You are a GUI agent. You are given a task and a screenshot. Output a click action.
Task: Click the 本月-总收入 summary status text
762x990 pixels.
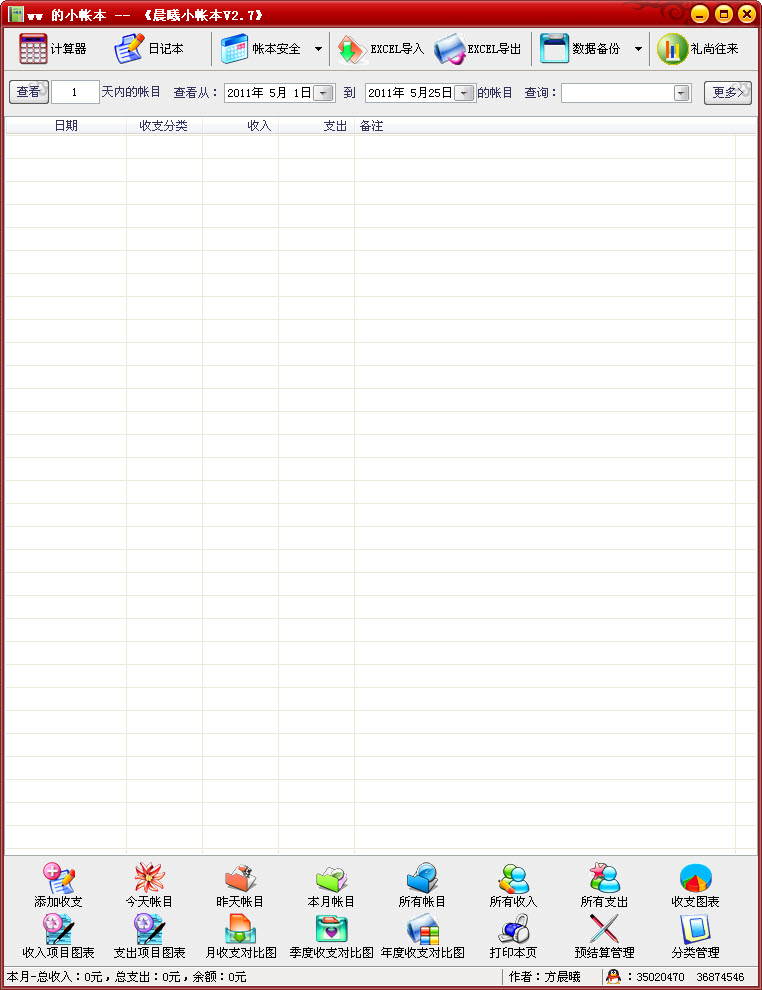pos(126,977)
